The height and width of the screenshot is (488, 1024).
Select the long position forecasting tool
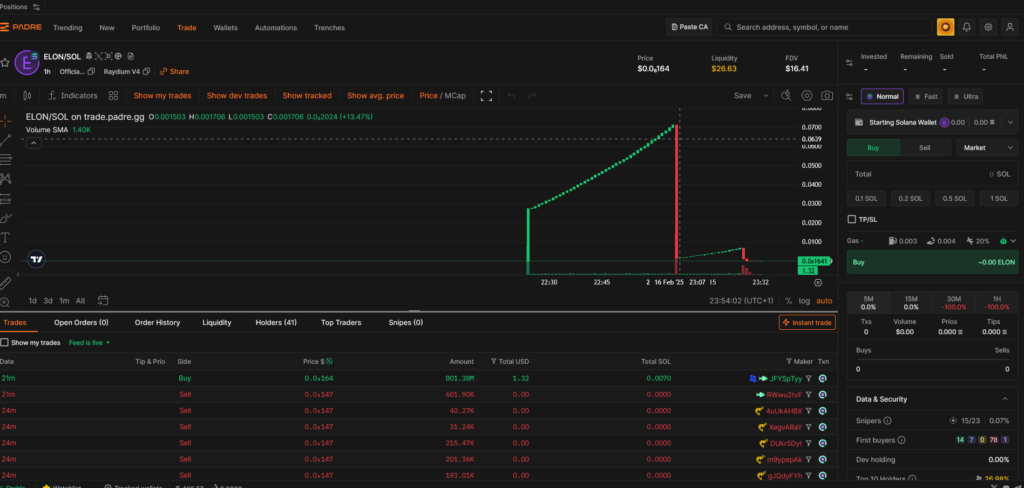tap(5, 199)
